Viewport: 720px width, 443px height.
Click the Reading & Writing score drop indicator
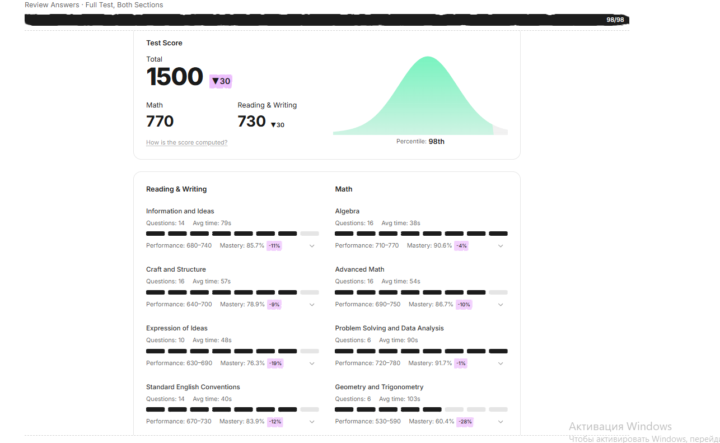[277, 125]
